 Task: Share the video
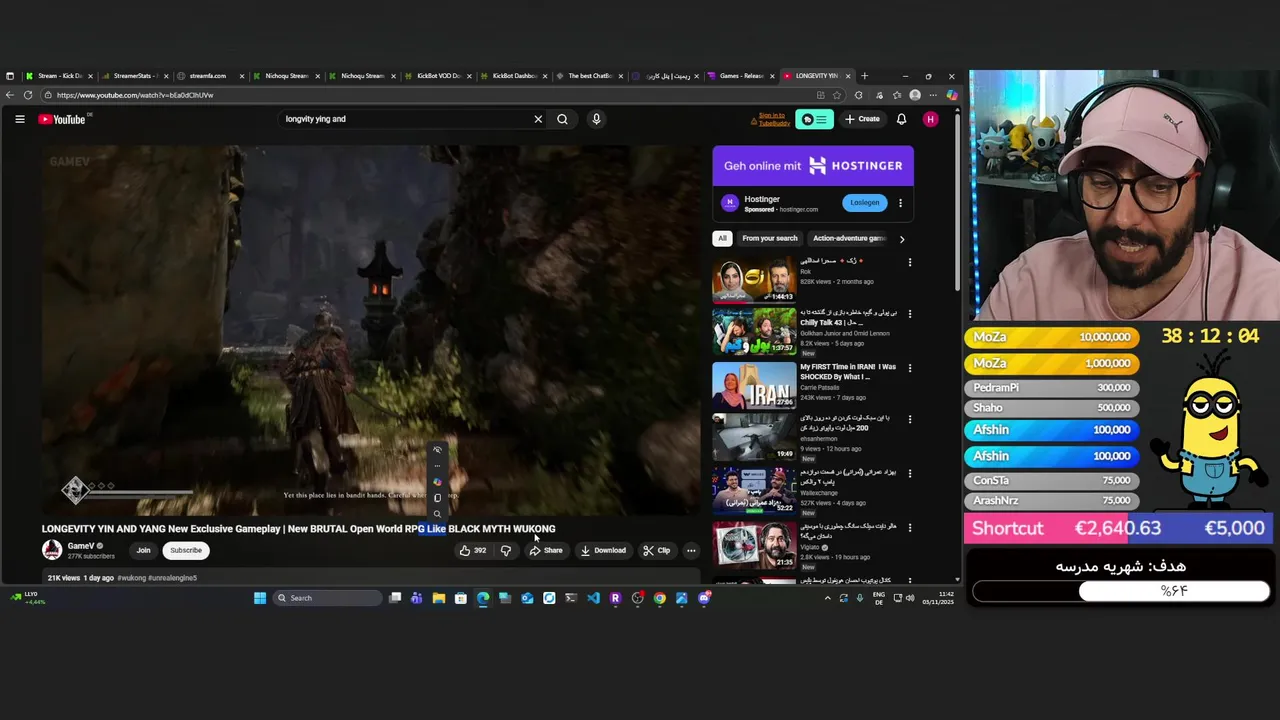pos(546,550)
